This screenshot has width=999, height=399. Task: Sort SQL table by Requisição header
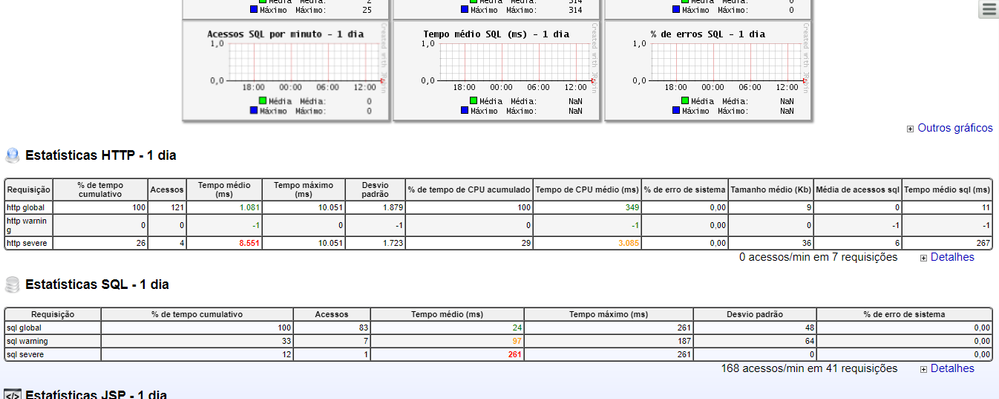tap(53, 314)
